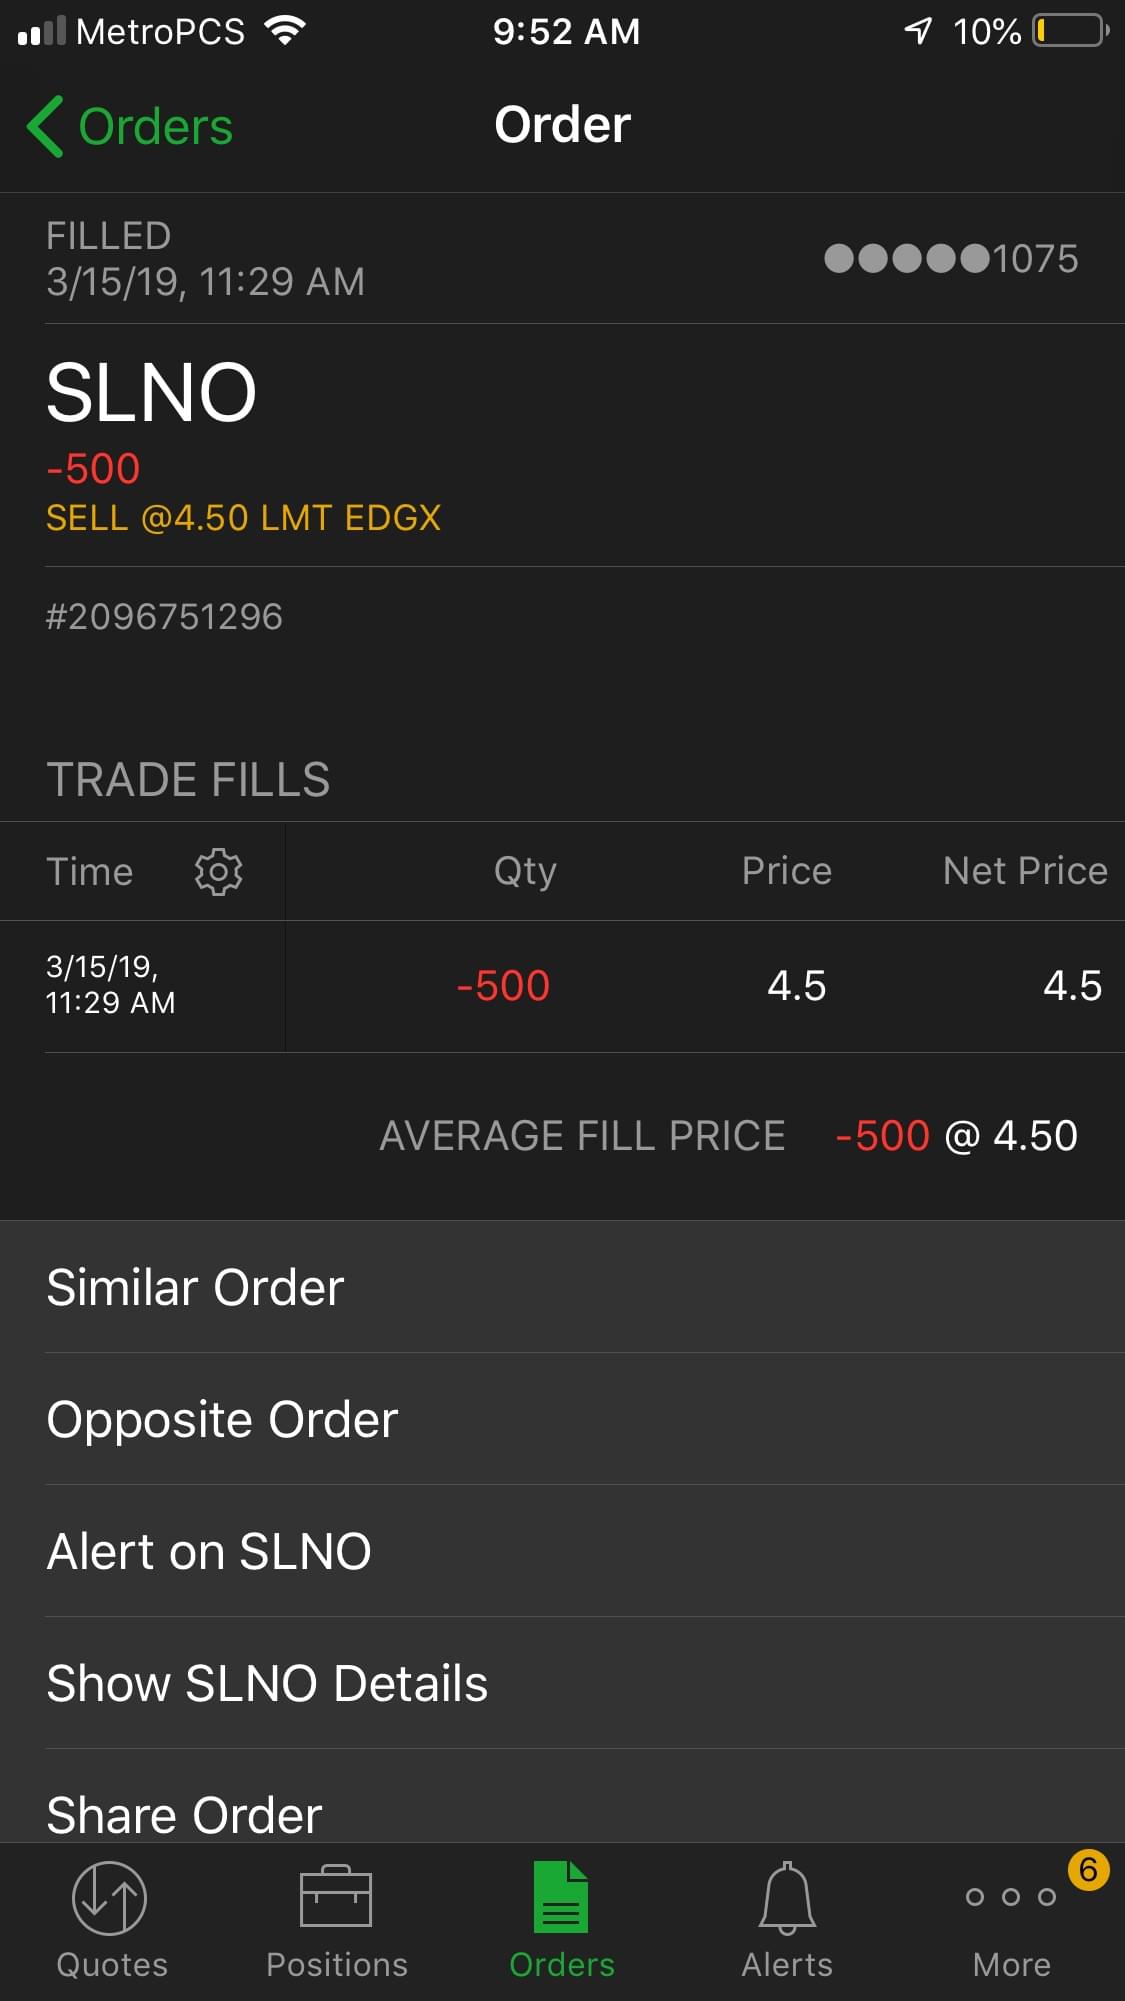Open the Positions briefcase tab
Viewport: 1125px width, 2001px height.
pos(336,1898)
